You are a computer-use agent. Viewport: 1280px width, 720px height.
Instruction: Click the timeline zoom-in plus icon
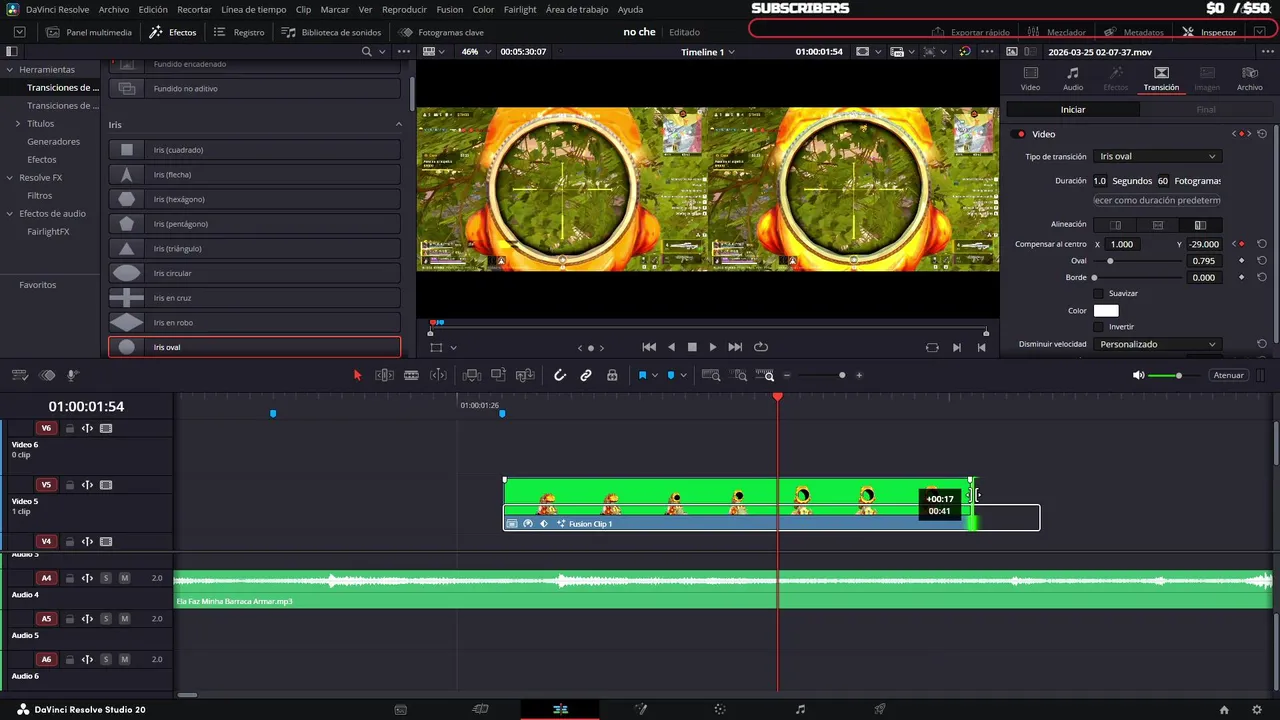pos(859,375)
